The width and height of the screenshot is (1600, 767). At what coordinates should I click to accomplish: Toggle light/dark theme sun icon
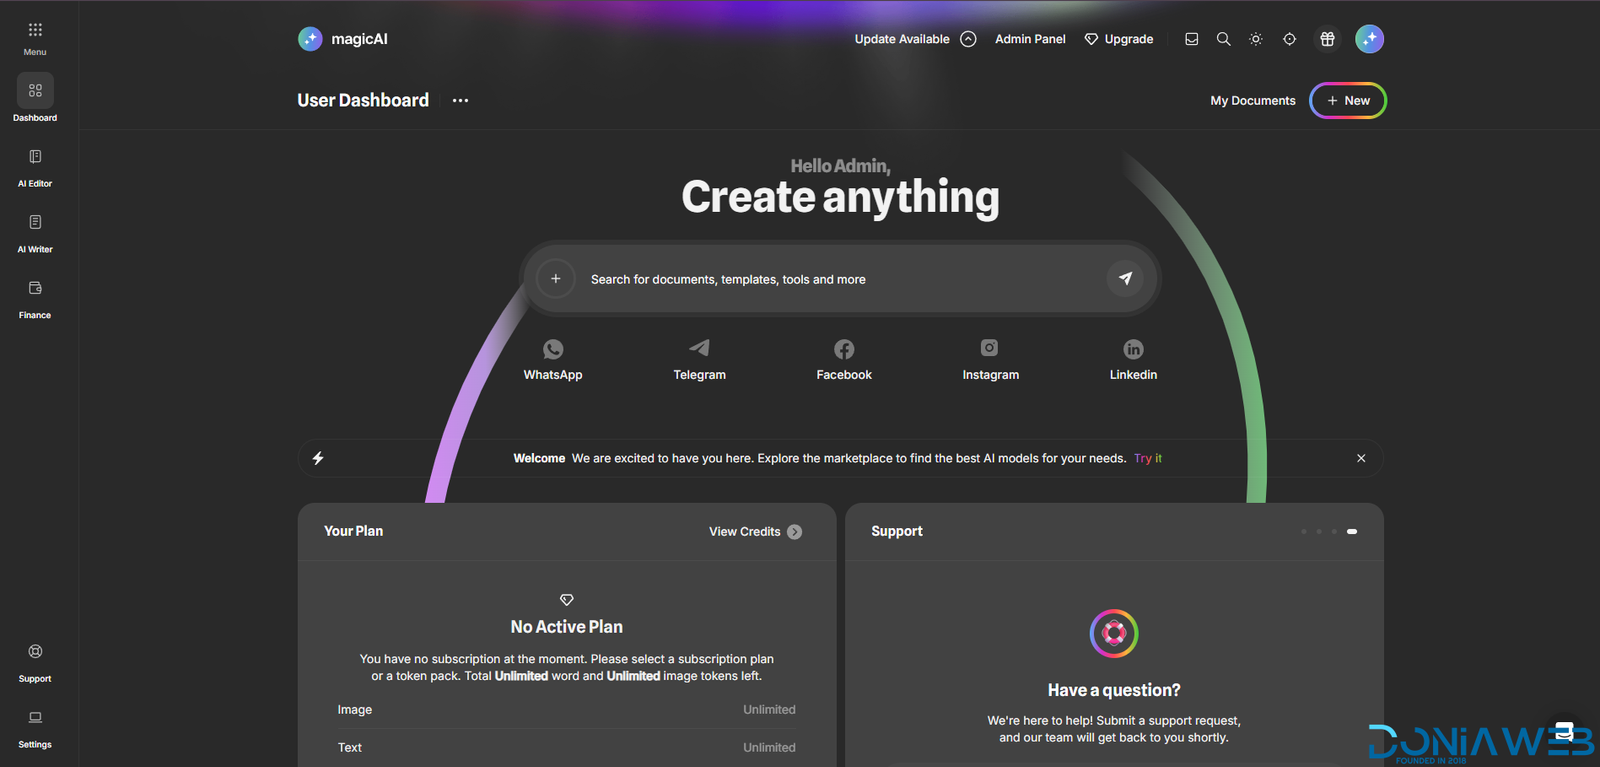coord(1256,39)
